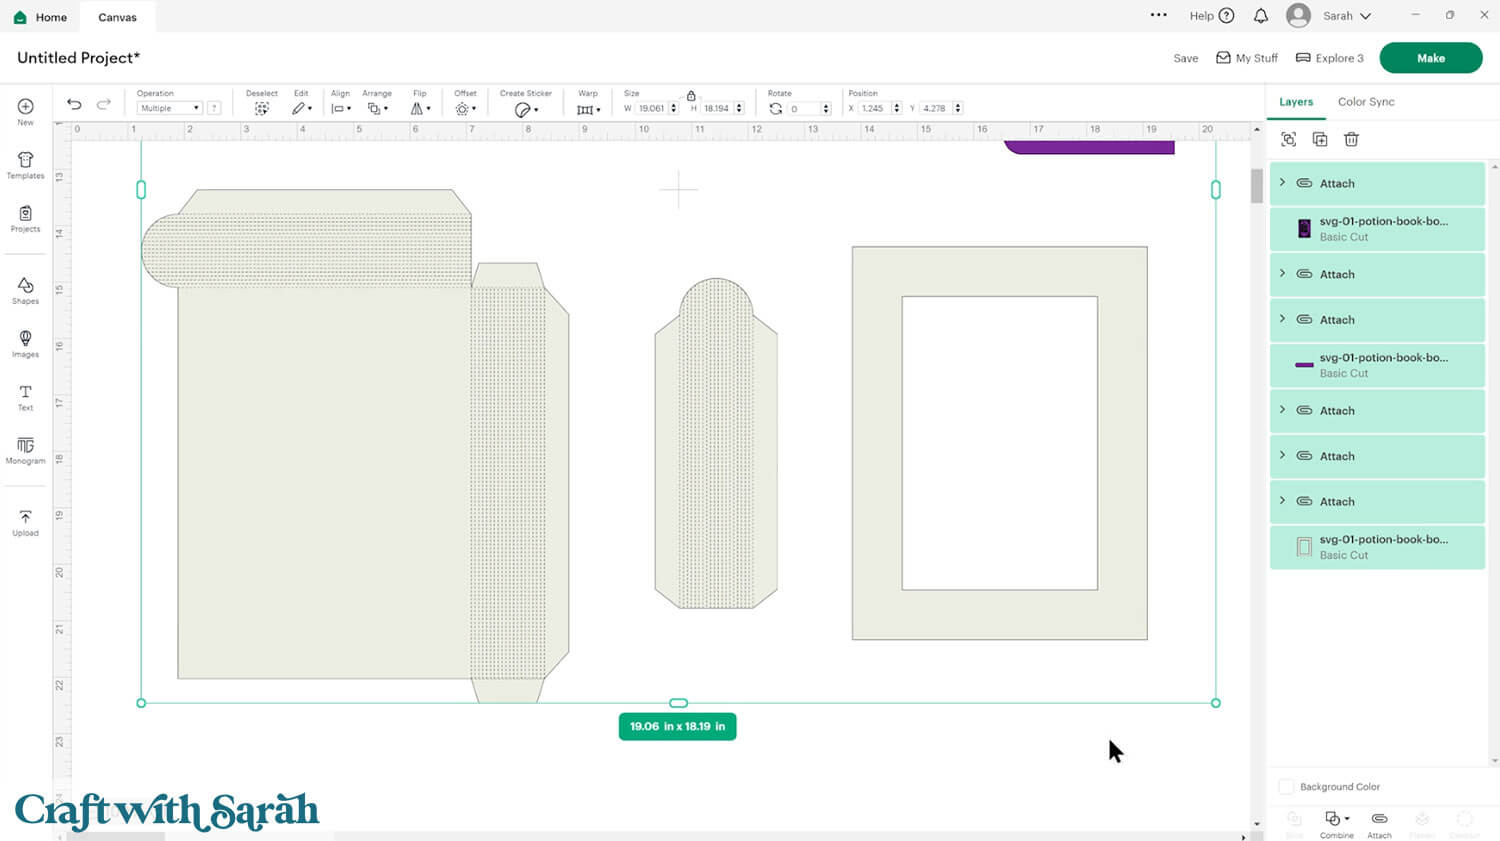Undo the last action
Screen dimensions: 1500x841
coord(74,105)
